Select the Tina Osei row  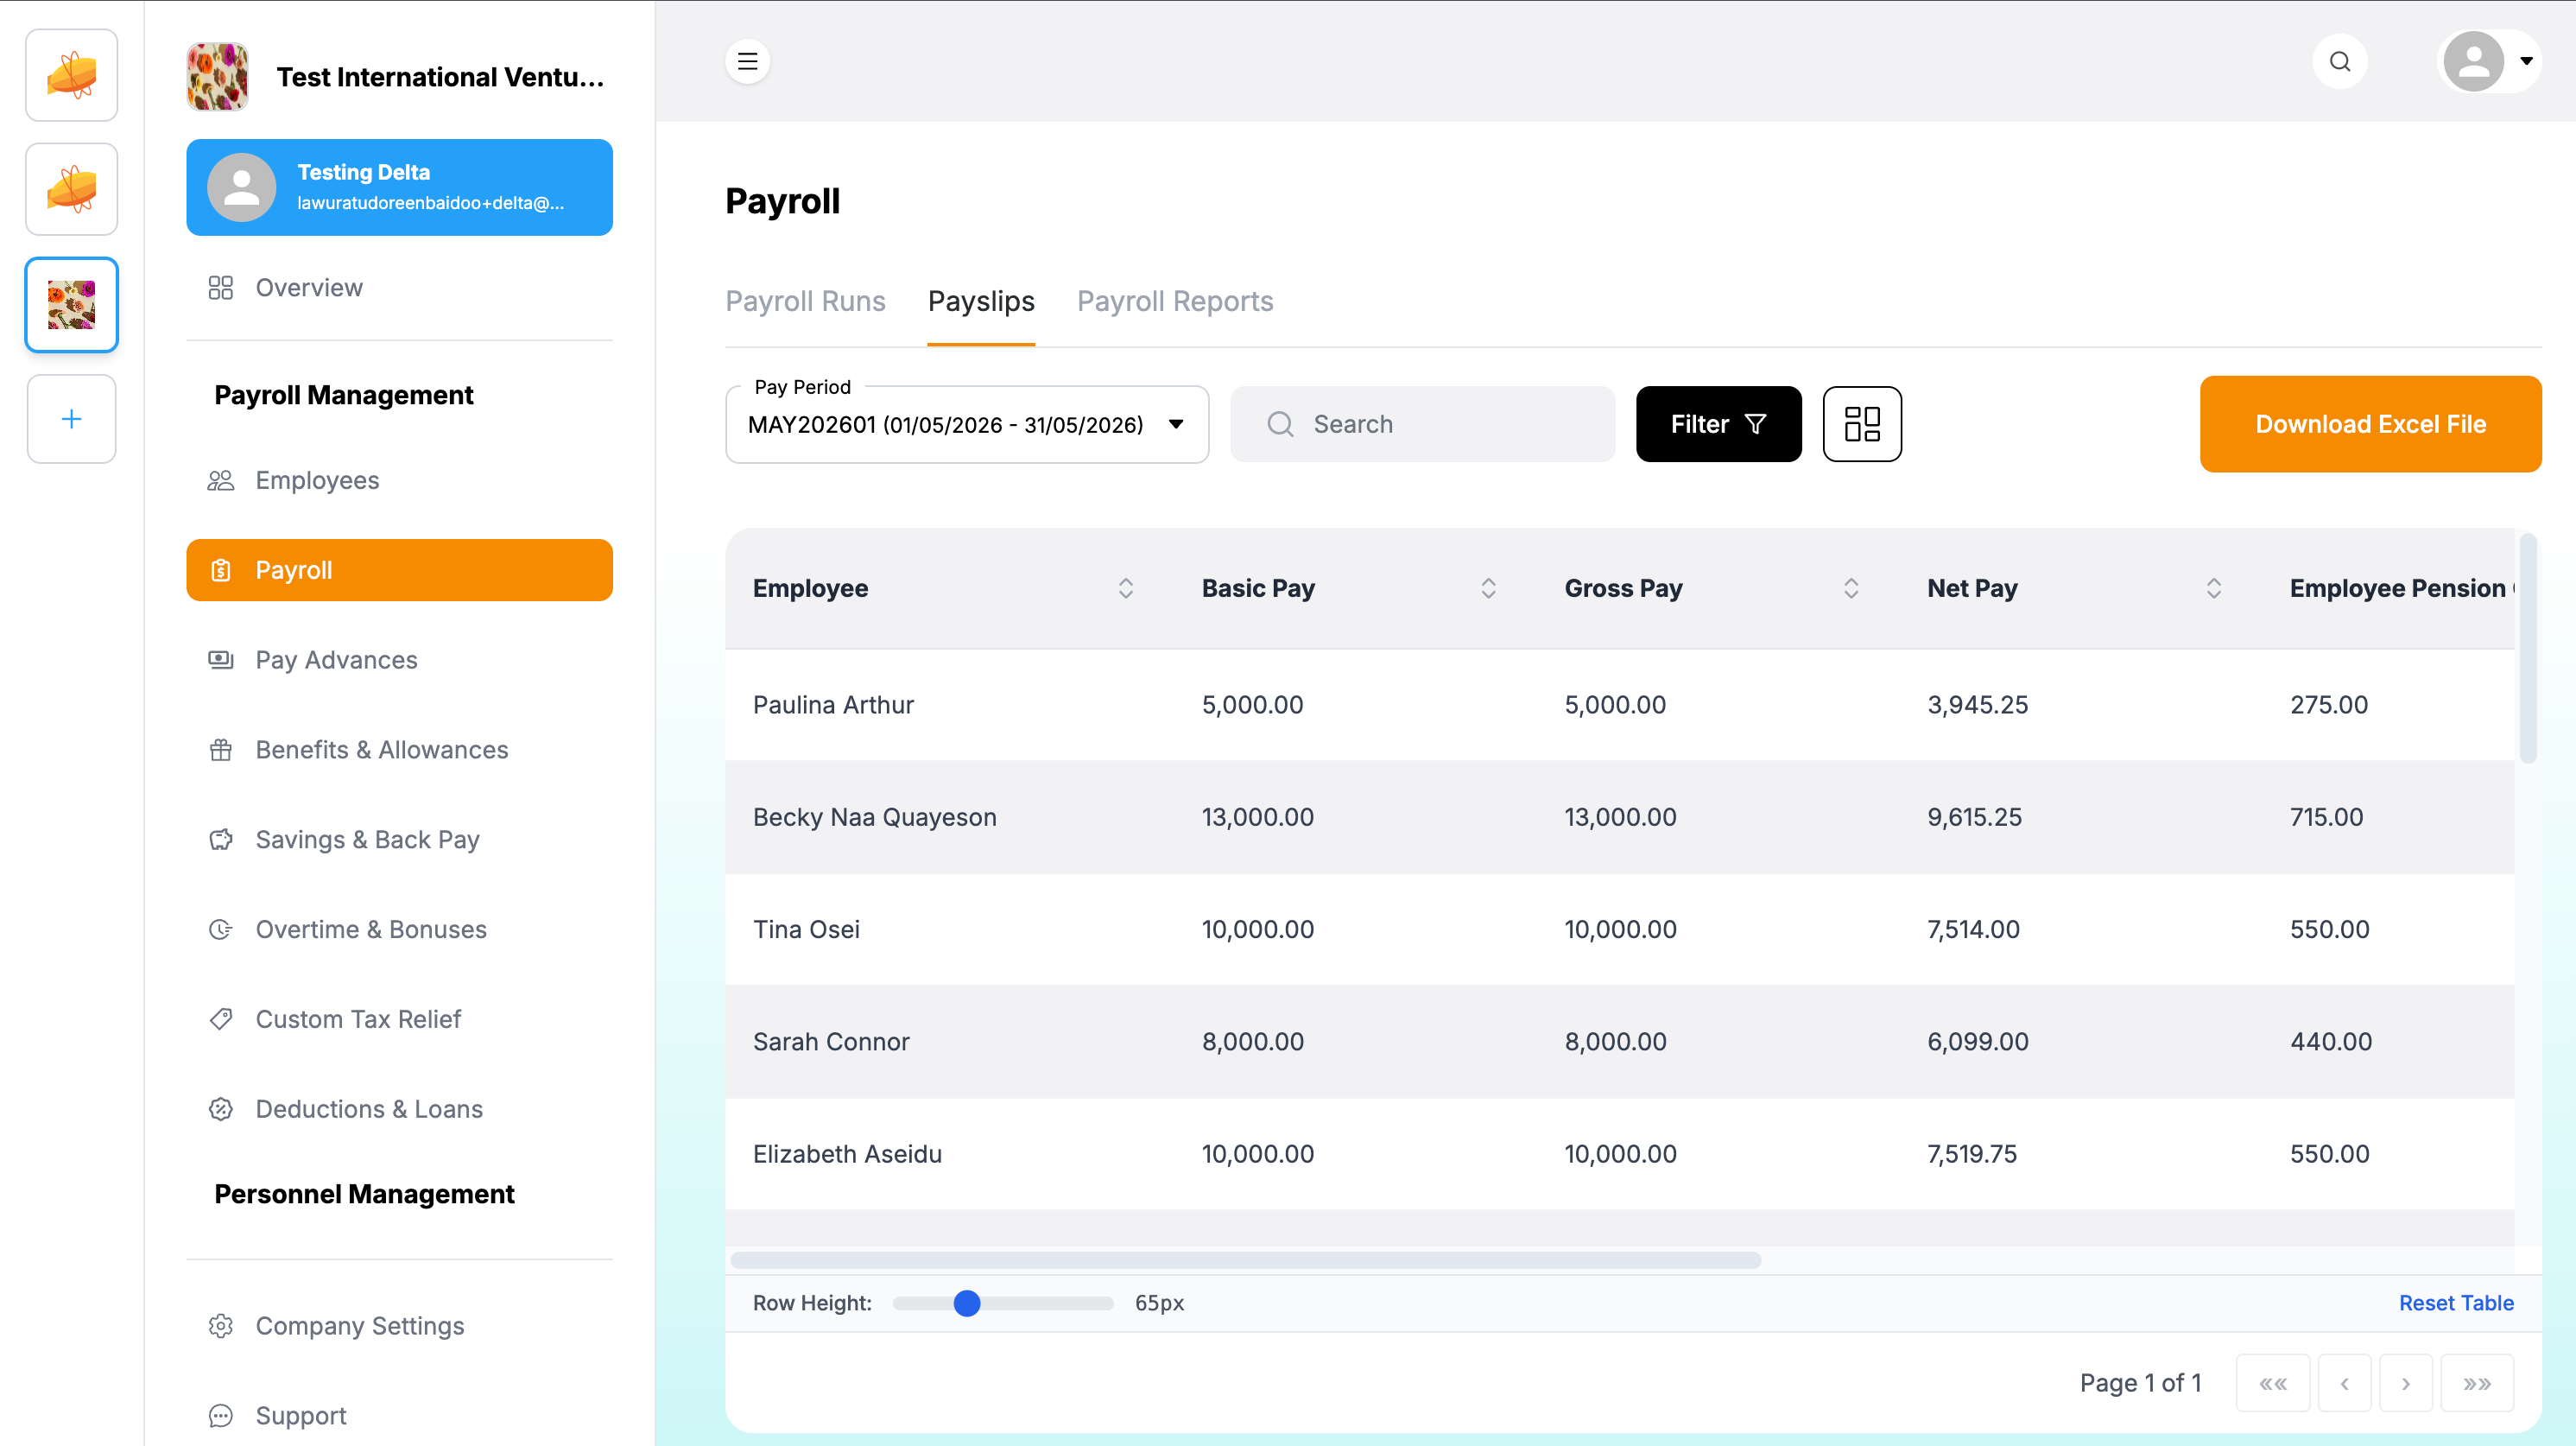[1619, 929]
